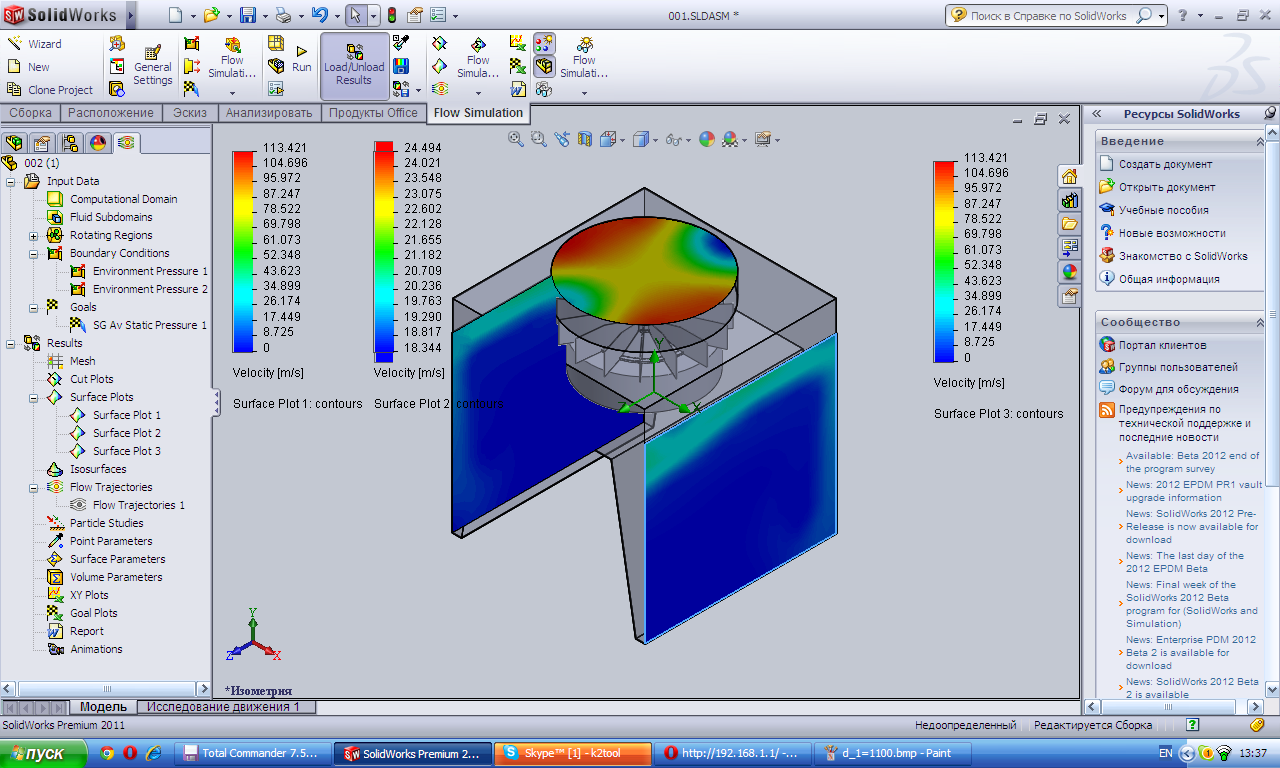Collapse the Boundary Conditions tree node
Viewport: 1280px width, 768px height.
33,254
